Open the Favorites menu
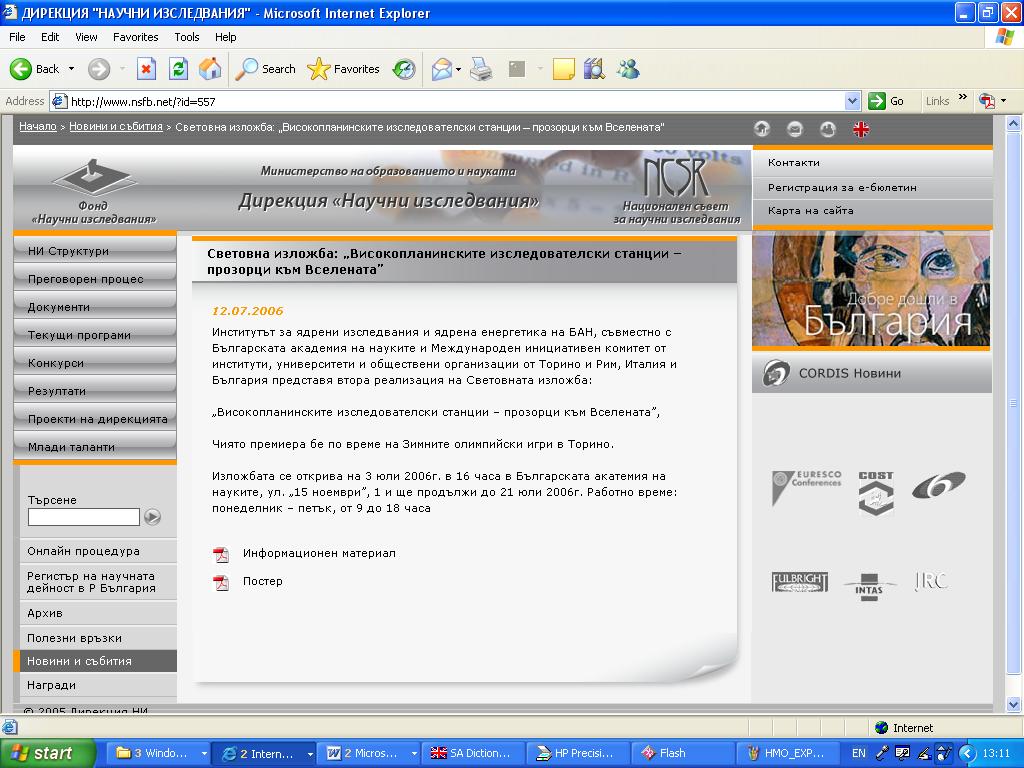The width and height of the screenshot is (1024, 768). [x=135, y=37]
